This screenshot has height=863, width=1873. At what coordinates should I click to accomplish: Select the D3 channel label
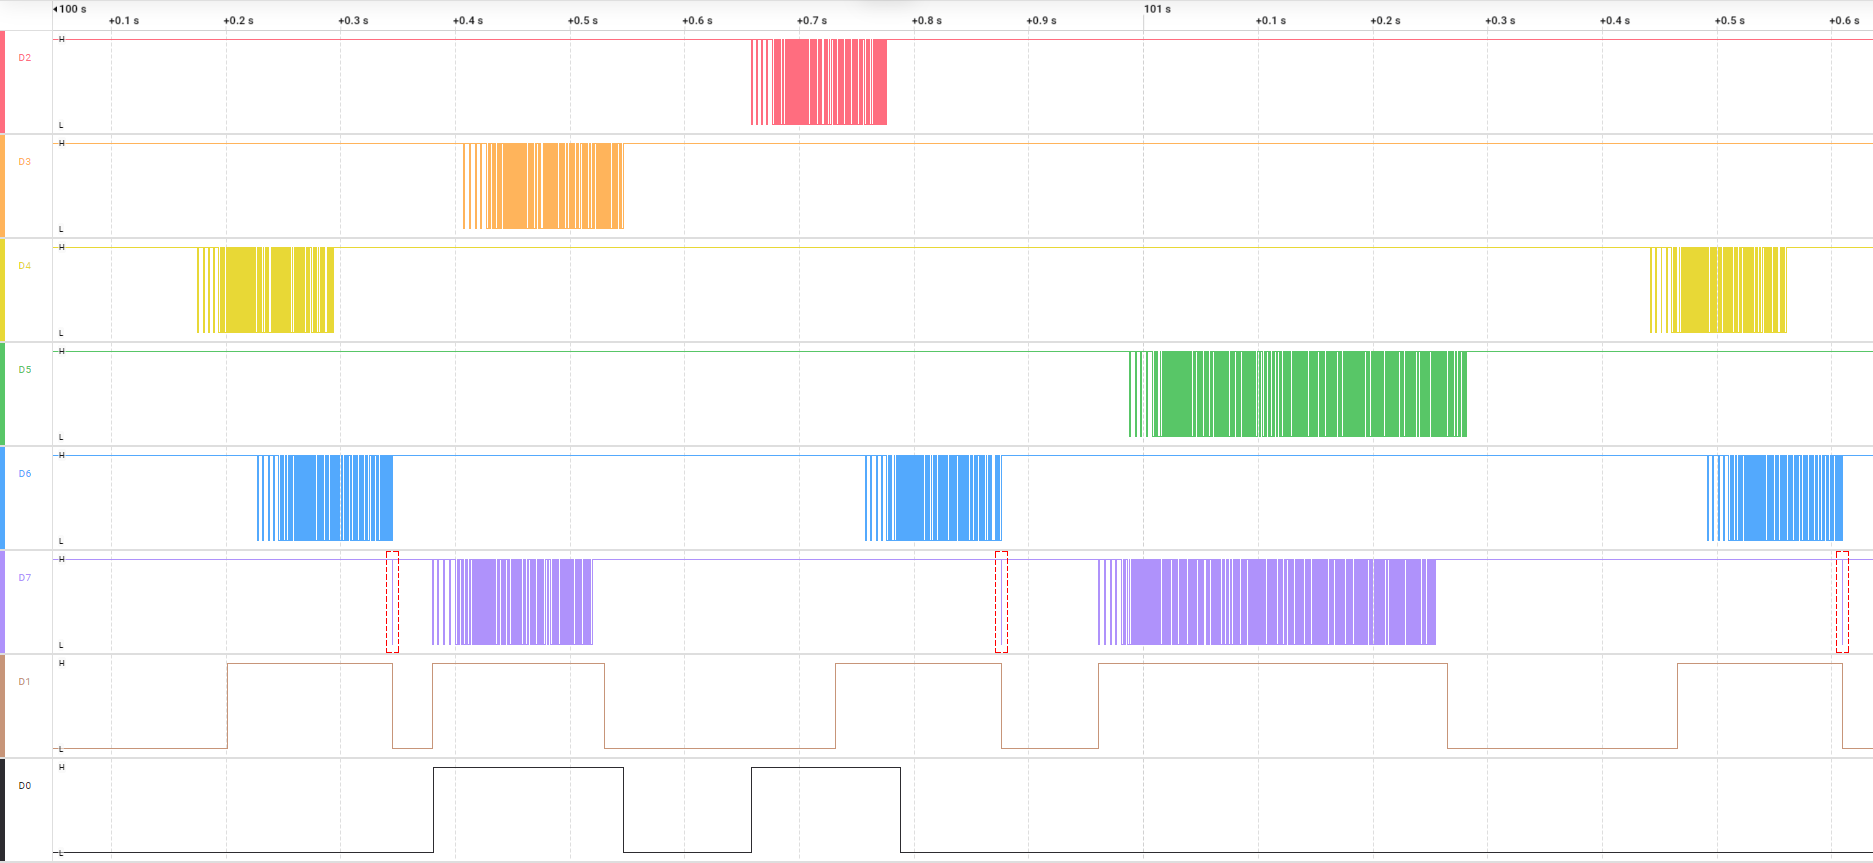pyautogui.click(x=25, y=162)
